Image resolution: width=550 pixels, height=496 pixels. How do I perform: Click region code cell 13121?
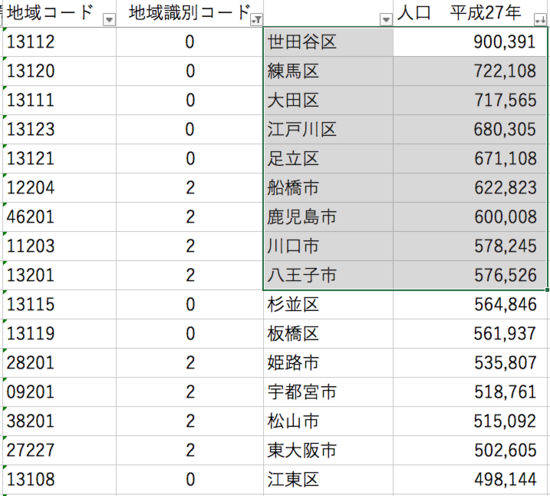[x=59, y=159]
